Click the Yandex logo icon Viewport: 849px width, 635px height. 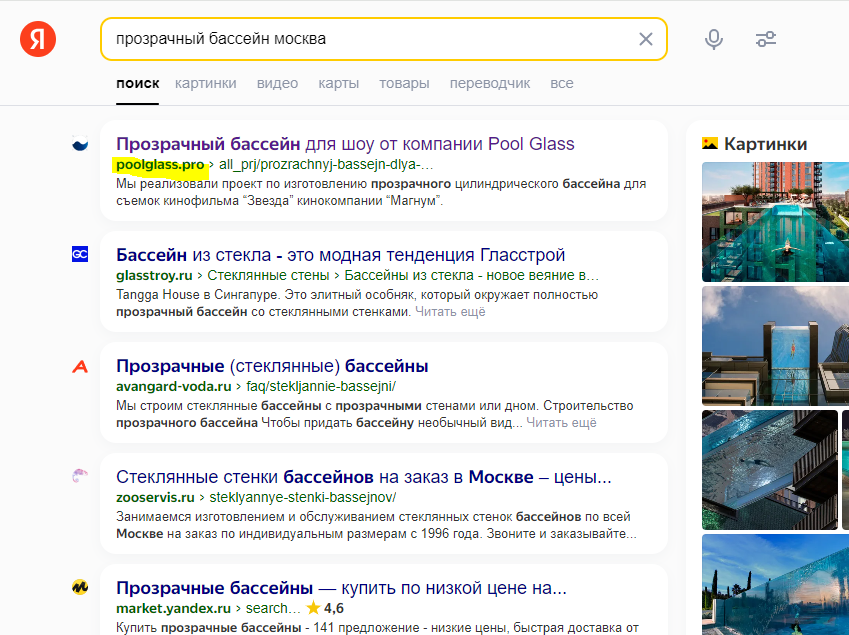(38, 40)
